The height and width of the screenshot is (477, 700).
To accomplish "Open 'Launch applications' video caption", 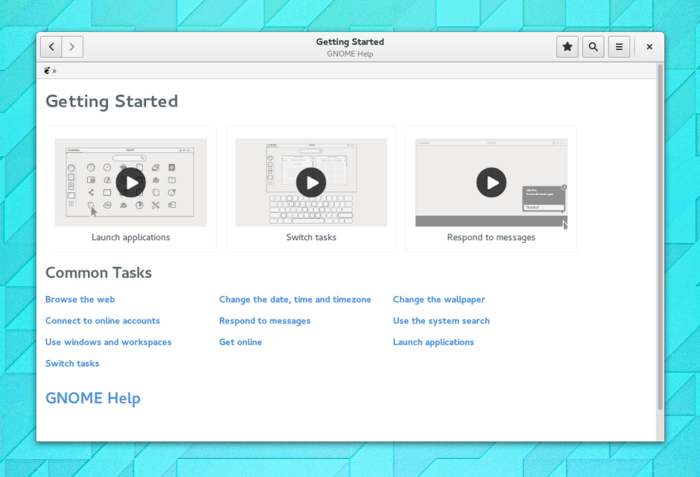I will pos(131,237).
